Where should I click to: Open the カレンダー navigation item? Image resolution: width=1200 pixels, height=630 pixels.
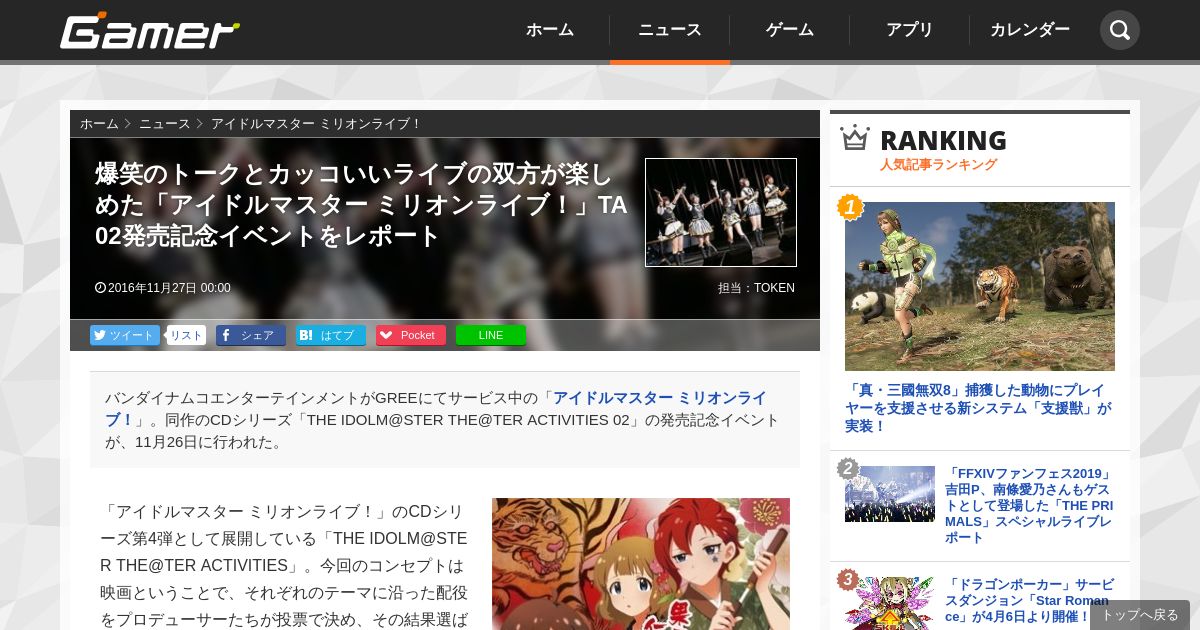1030,30
